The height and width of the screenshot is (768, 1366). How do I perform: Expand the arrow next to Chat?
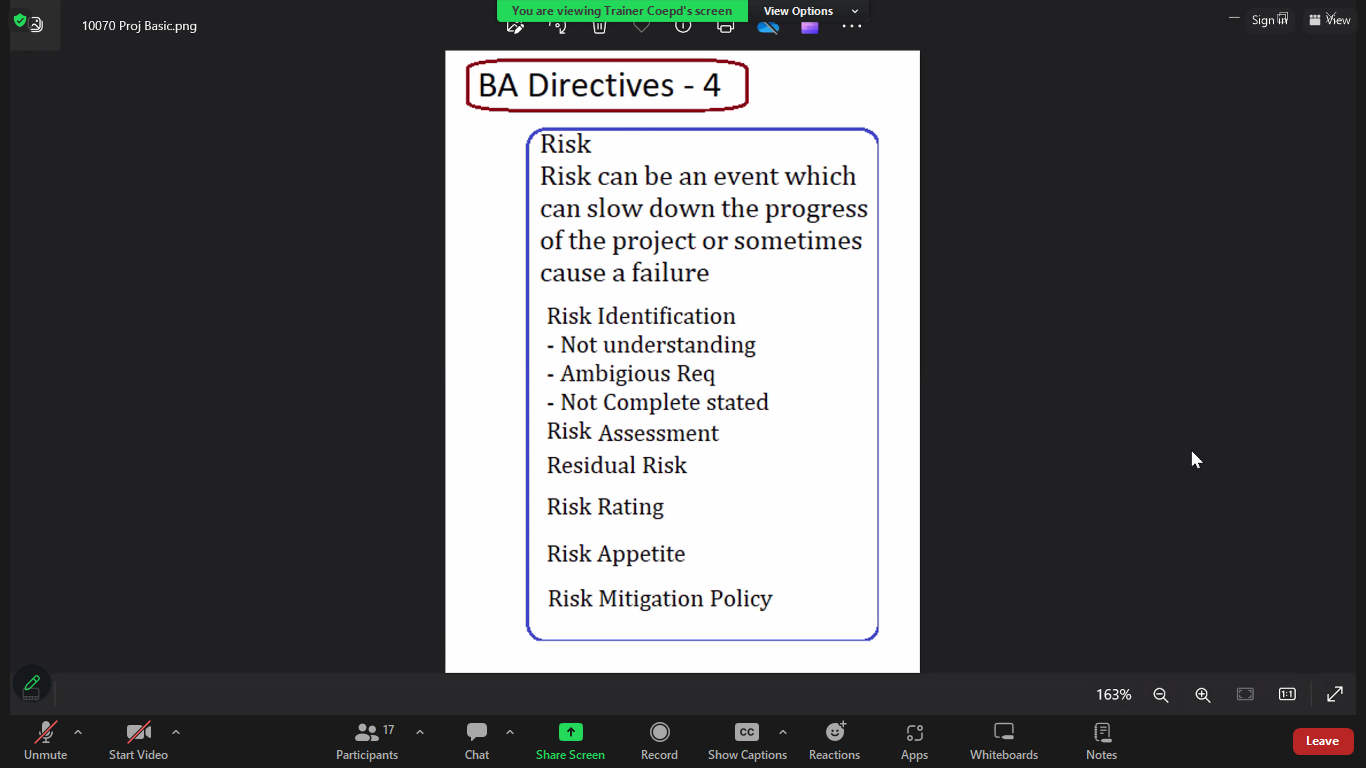click(510, 732)
